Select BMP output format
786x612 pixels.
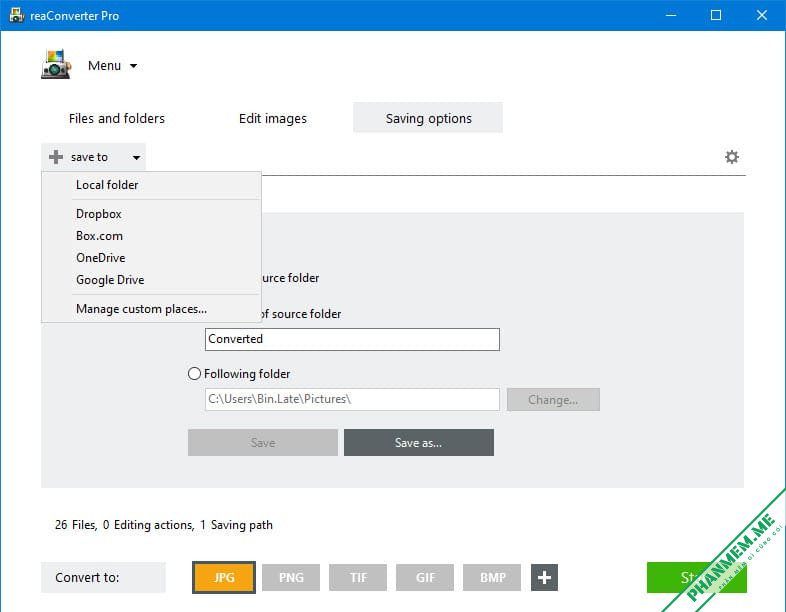492,577
